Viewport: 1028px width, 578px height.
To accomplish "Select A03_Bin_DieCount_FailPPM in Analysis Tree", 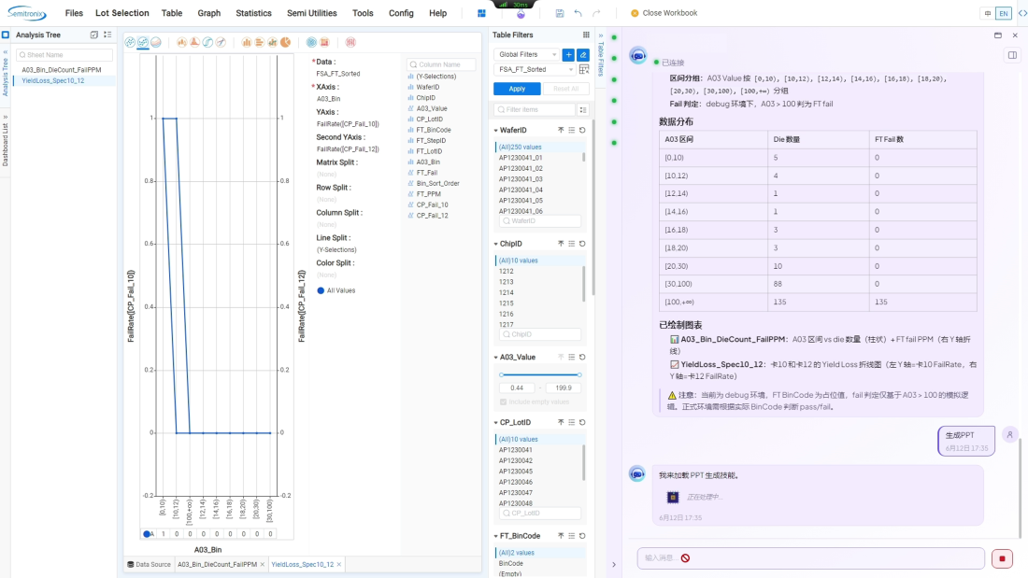I will [62, 69].
